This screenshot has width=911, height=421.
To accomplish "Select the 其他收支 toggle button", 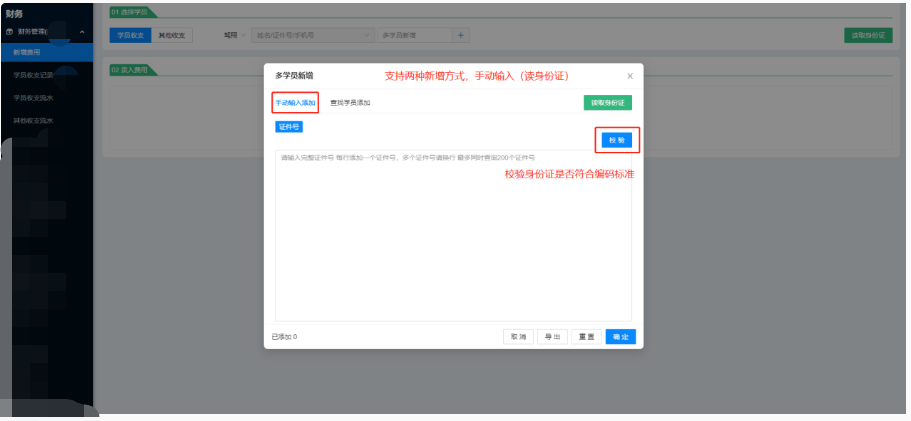I will [172, 35].
